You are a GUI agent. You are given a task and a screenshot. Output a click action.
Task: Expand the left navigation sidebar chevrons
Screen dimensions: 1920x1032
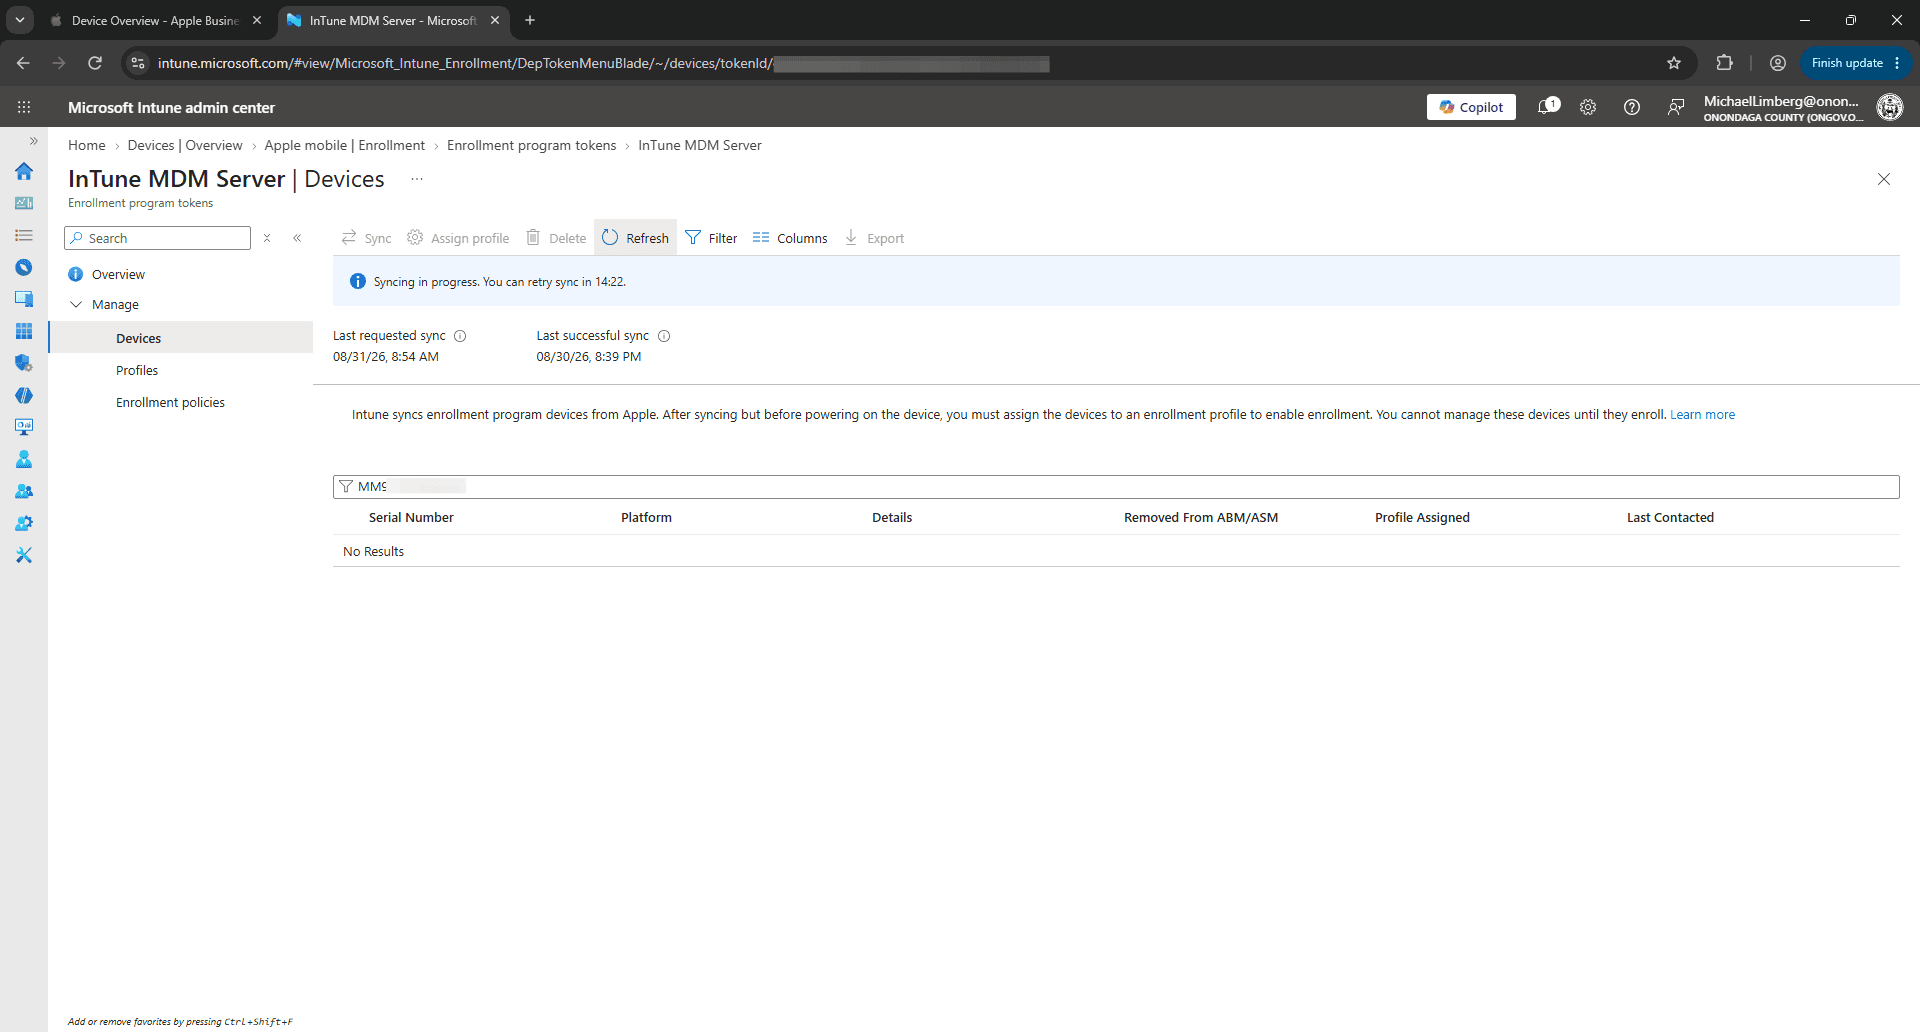33,141
